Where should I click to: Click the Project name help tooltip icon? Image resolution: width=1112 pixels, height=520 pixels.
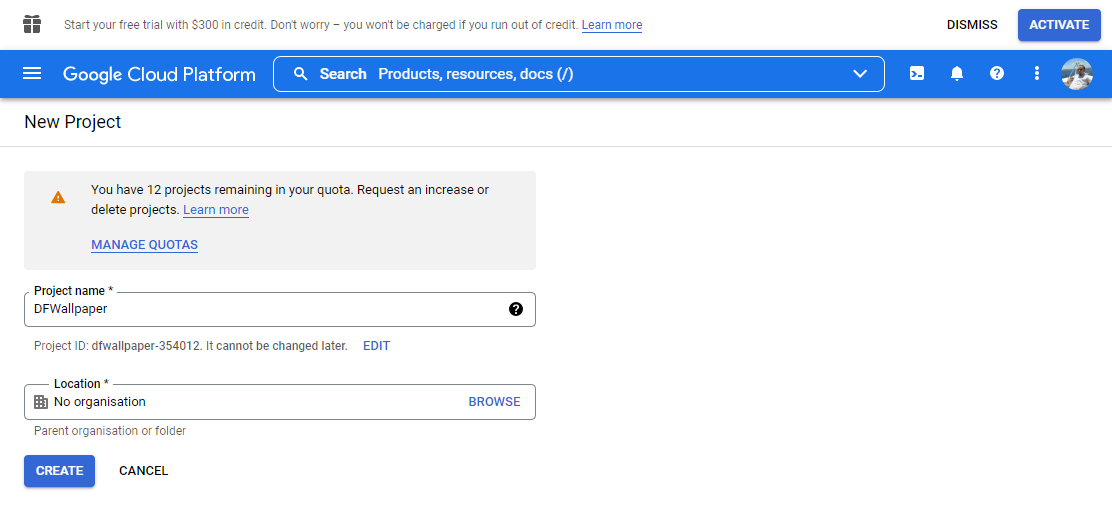pyautogui.click(x=516, y=309)
